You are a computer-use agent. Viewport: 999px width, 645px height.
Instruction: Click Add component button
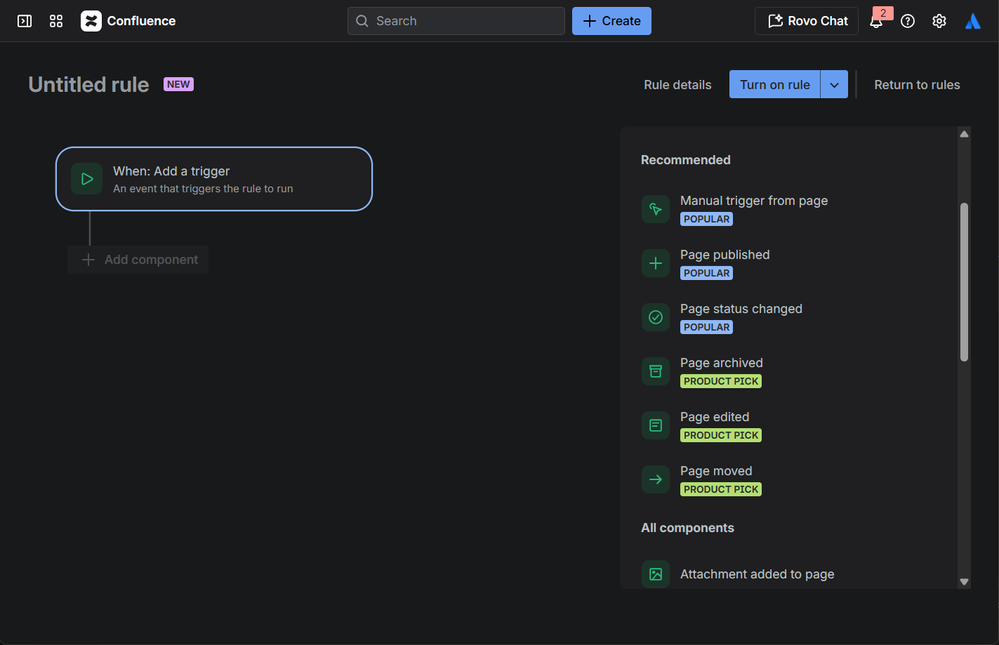coord(138,259)
